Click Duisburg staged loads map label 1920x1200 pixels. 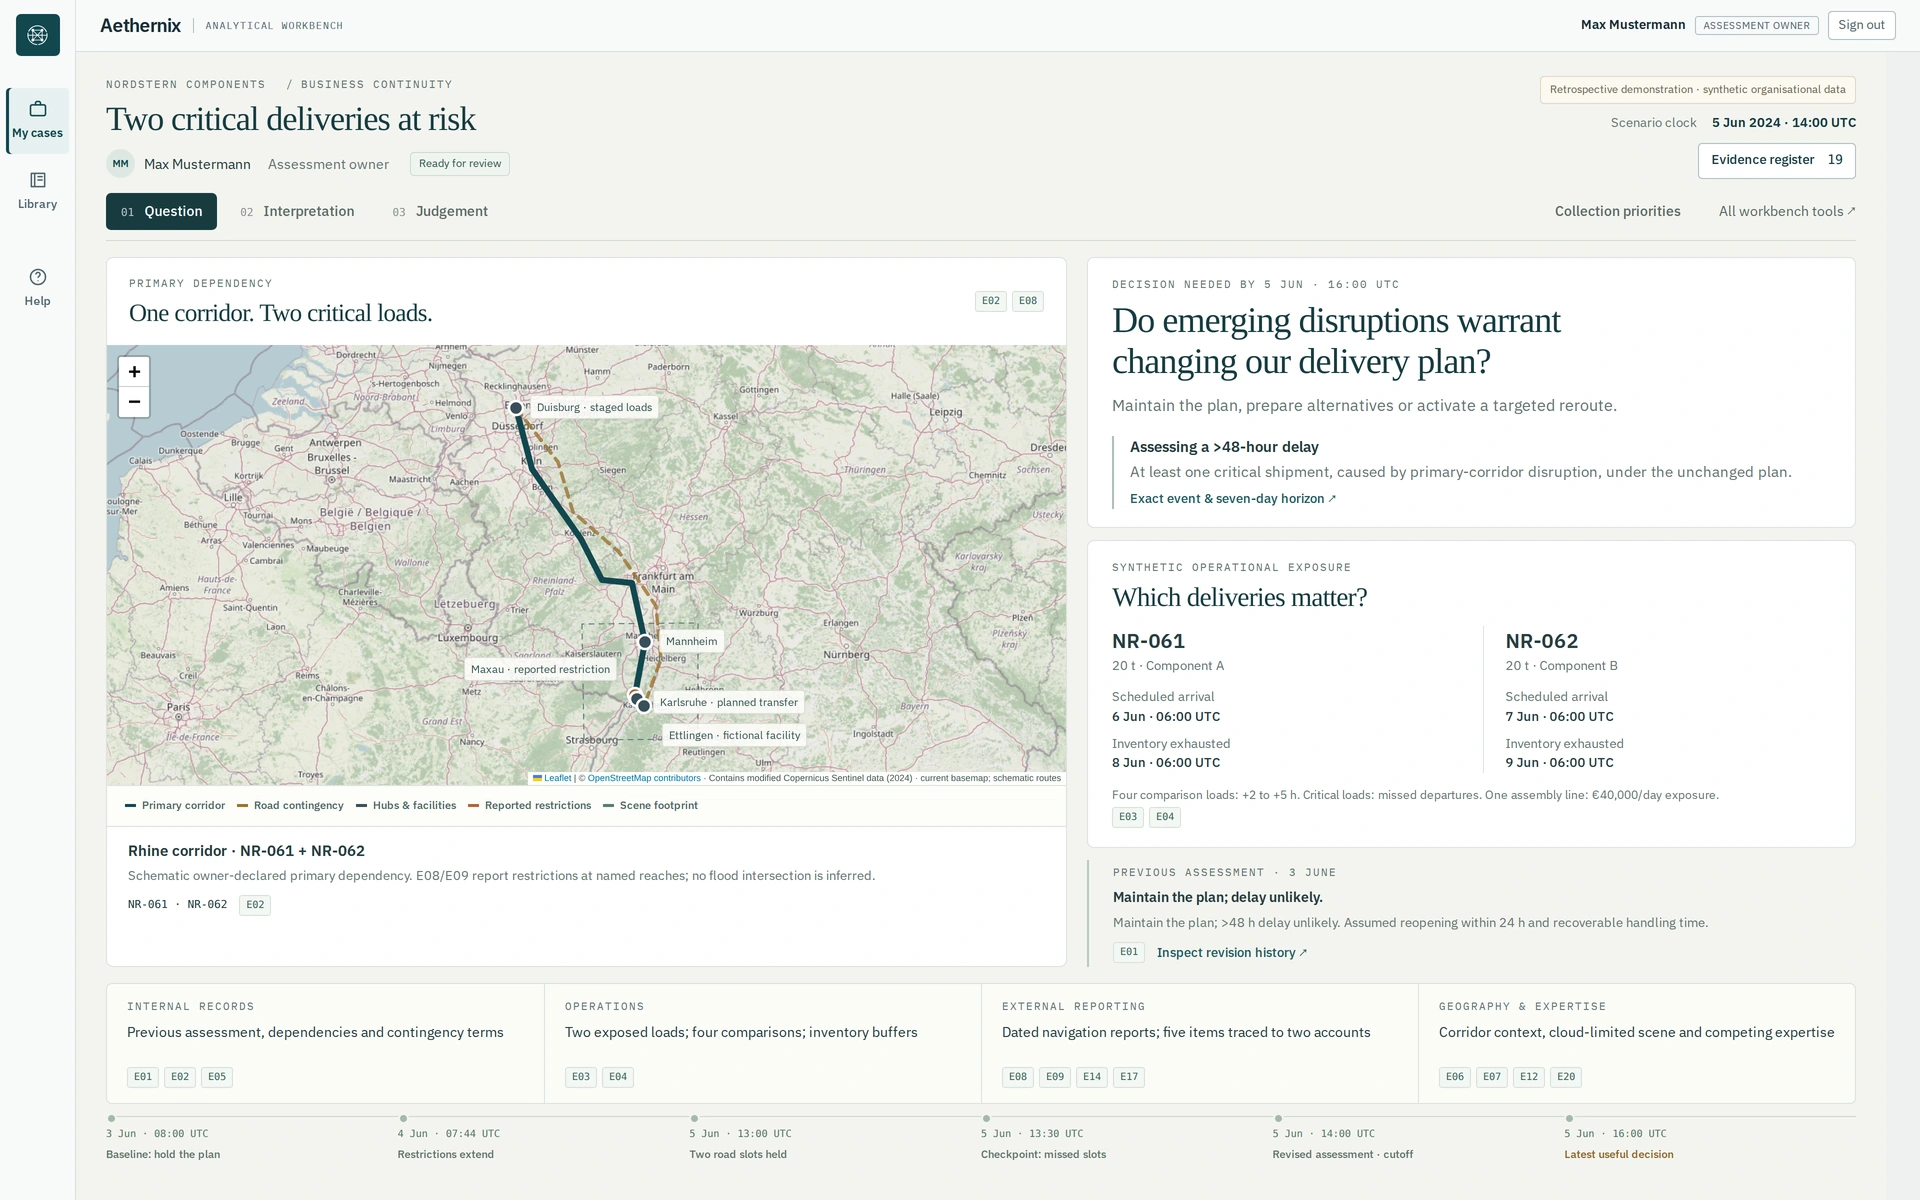594,408
